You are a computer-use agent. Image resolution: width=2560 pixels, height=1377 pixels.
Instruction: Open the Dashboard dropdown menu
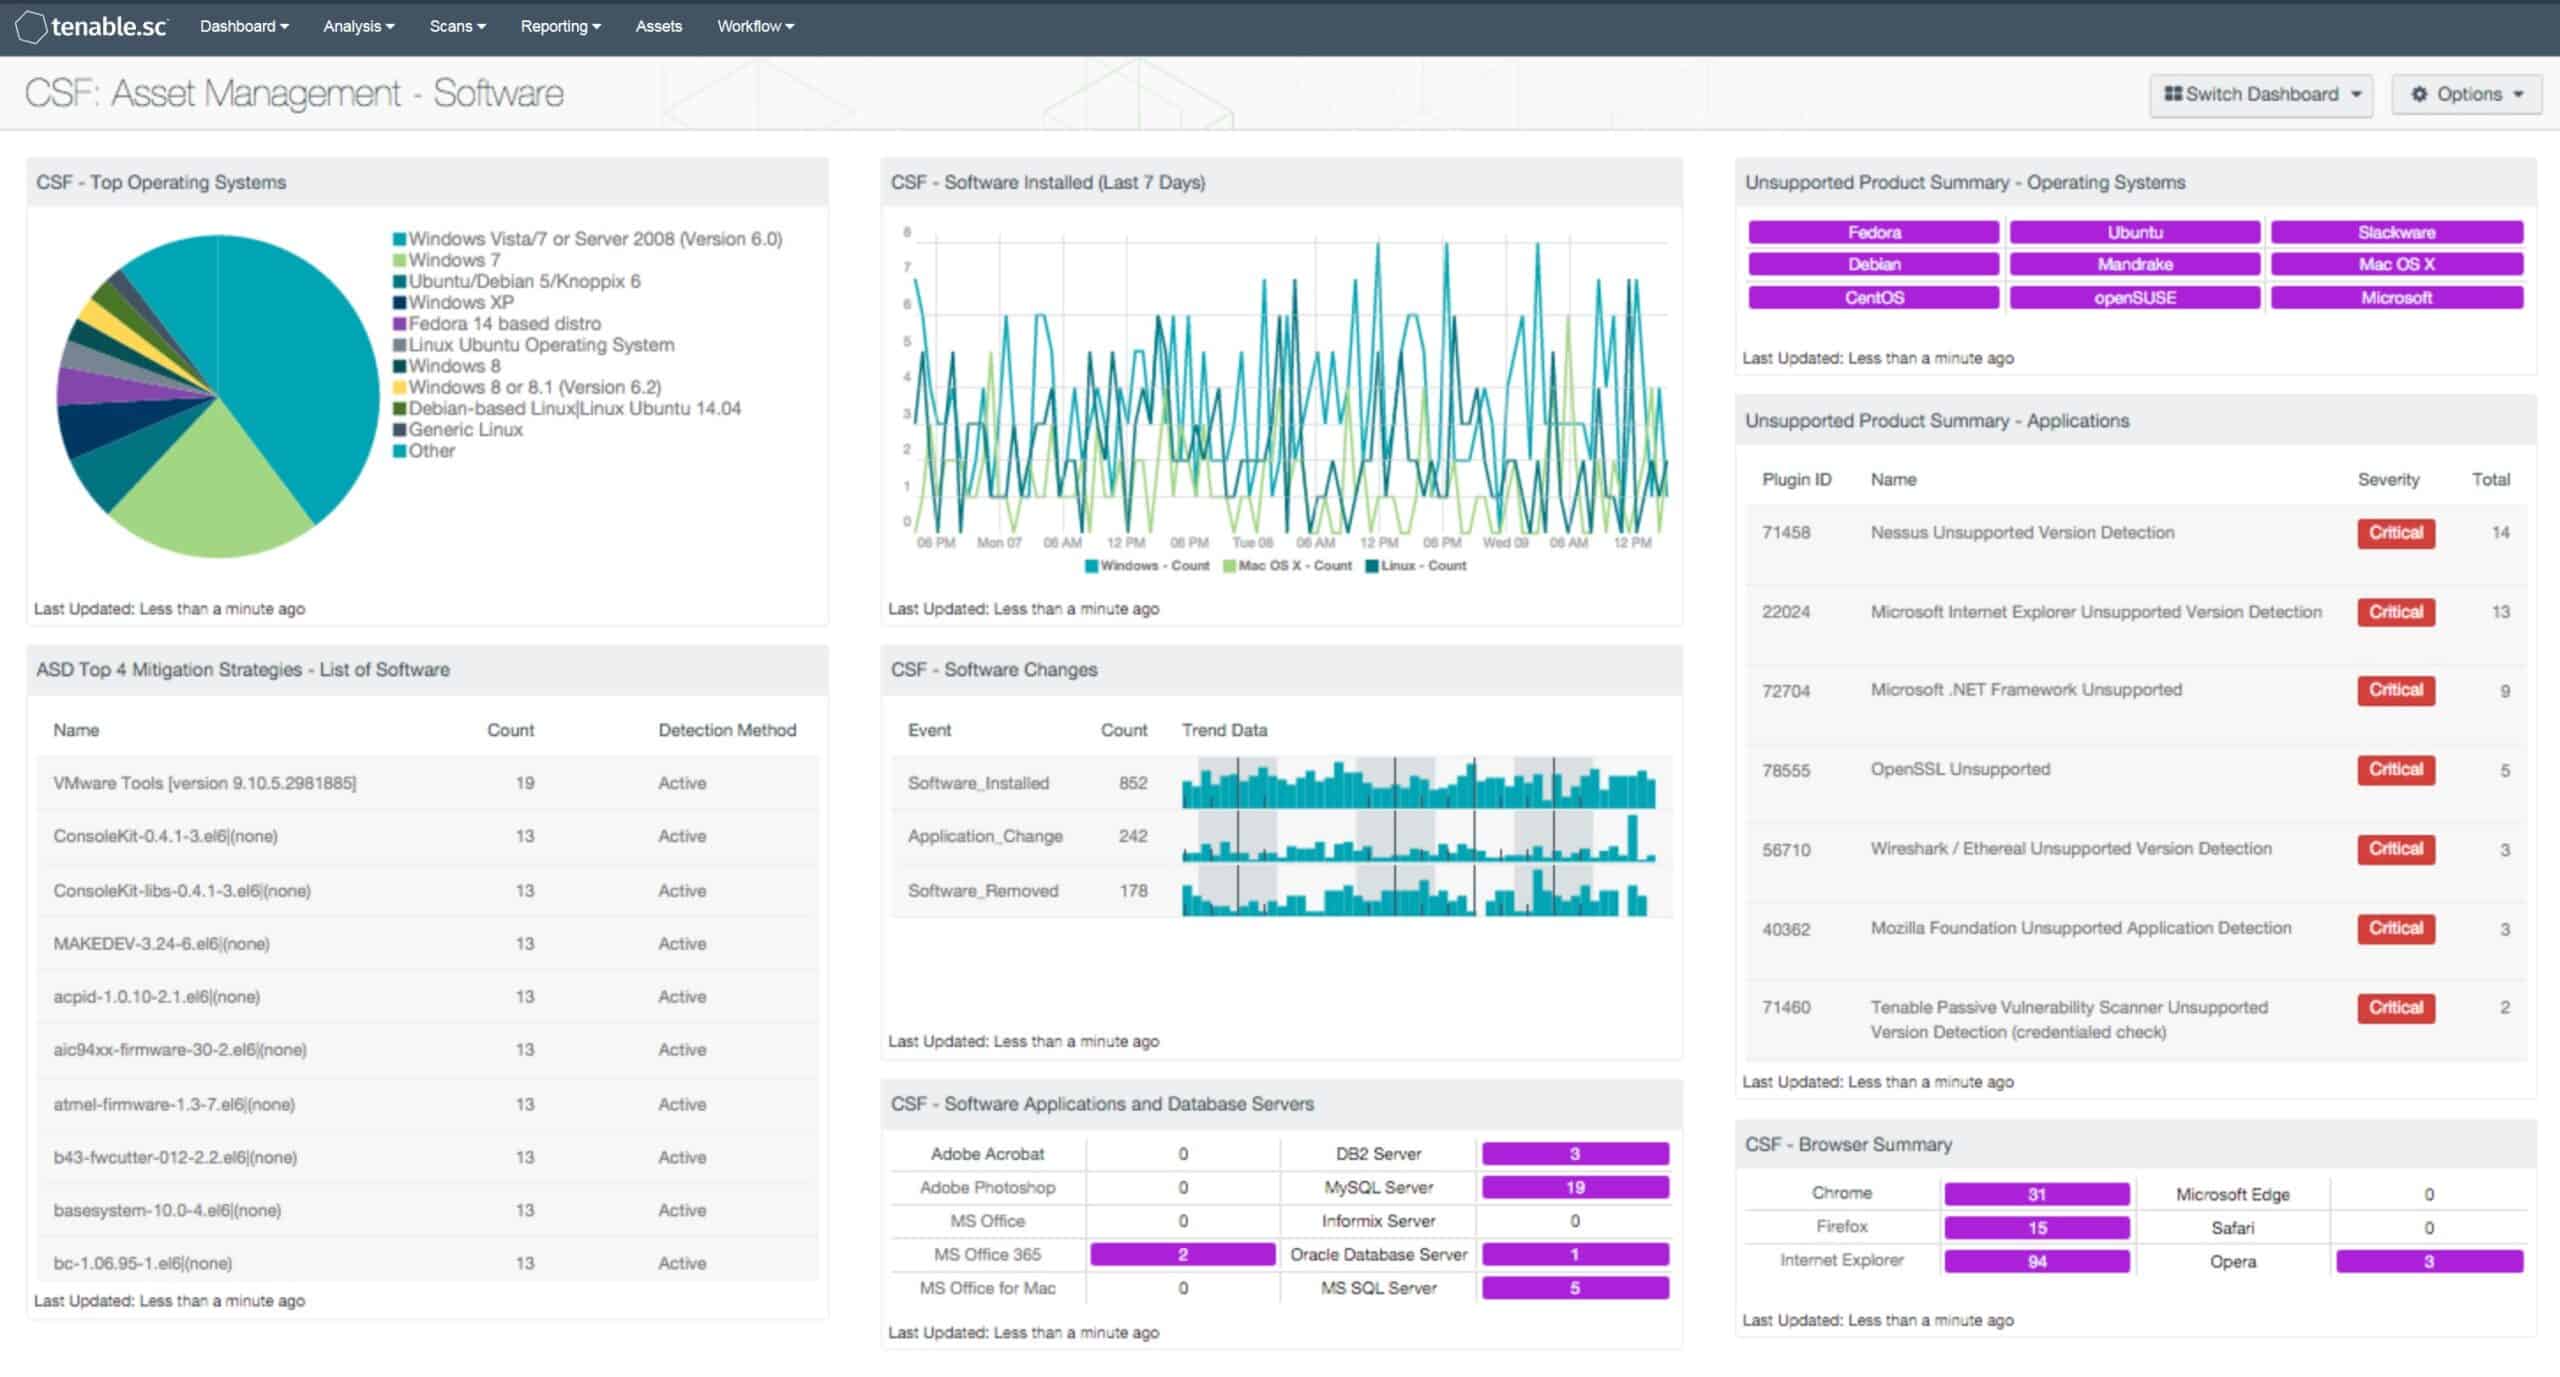click(x=244, y=27)
